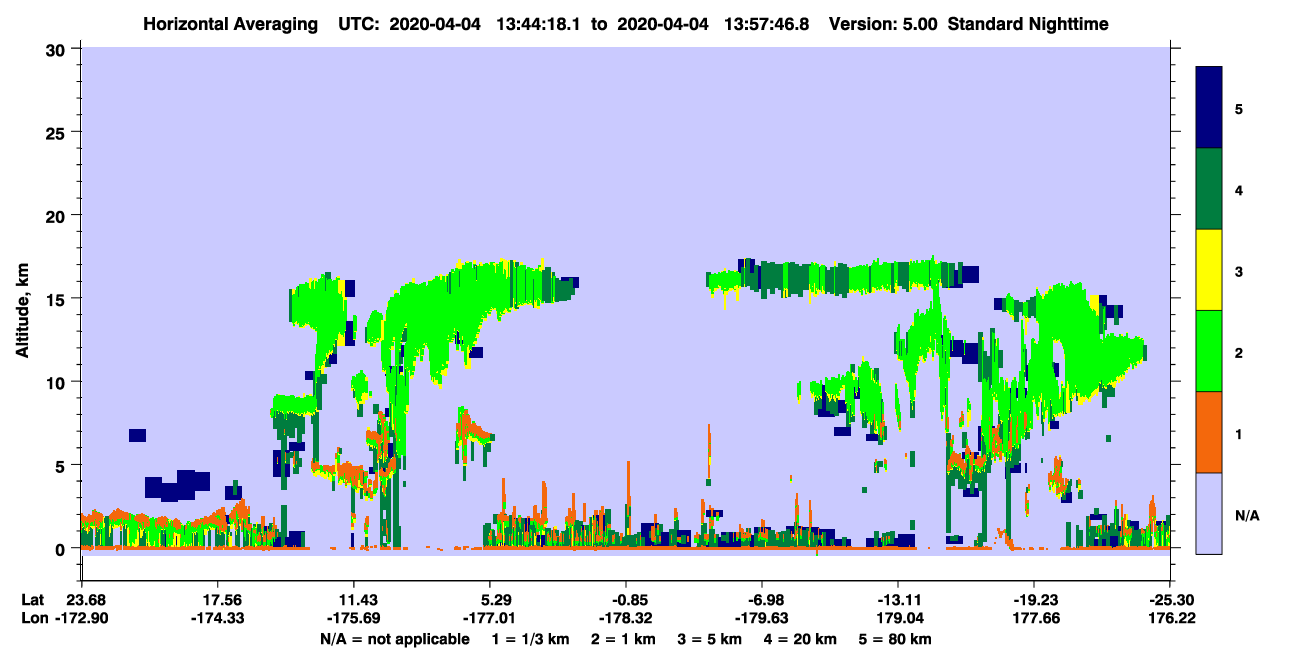Click longitude value -178.32
The height and width of the screenshot is (667, 1300).
(626, 619)
